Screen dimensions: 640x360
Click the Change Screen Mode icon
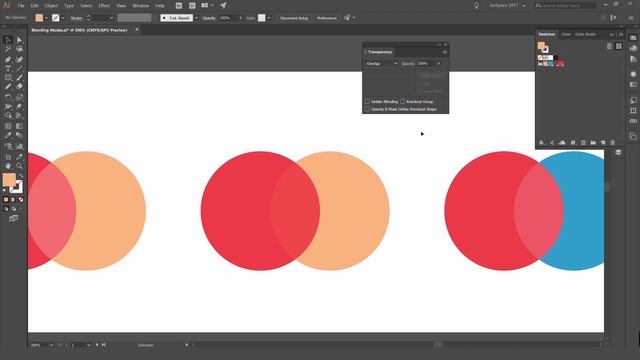click(13, 218)
